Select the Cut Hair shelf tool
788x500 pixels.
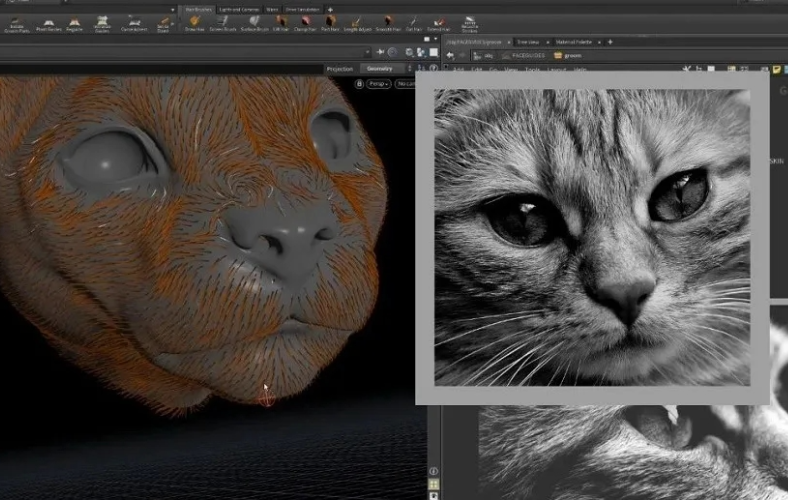point(413,23)
